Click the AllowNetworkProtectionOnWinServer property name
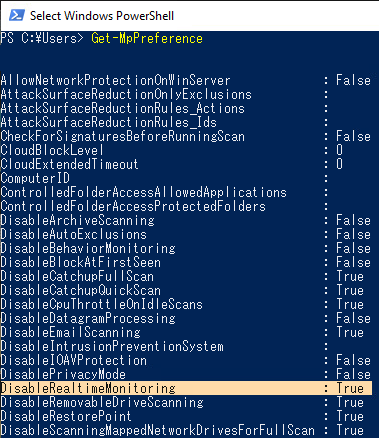Image resolution: width=379 pixels, height=438 pixels. tap(115, 80)
